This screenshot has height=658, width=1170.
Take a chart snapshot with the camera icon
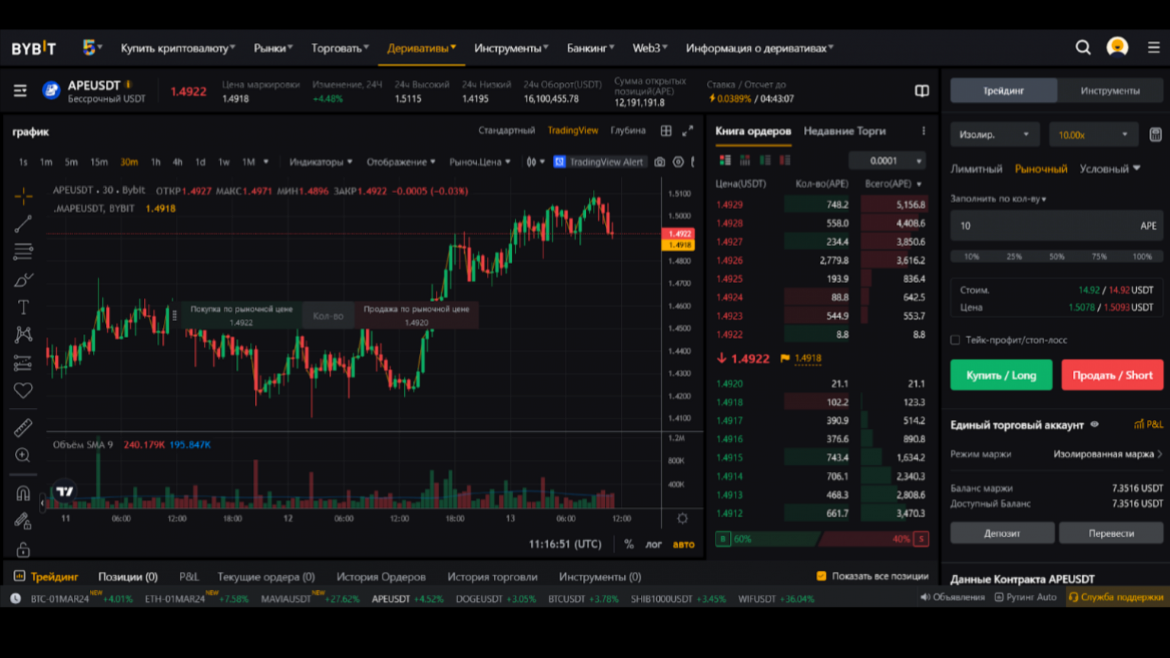[x=659, y=163]
